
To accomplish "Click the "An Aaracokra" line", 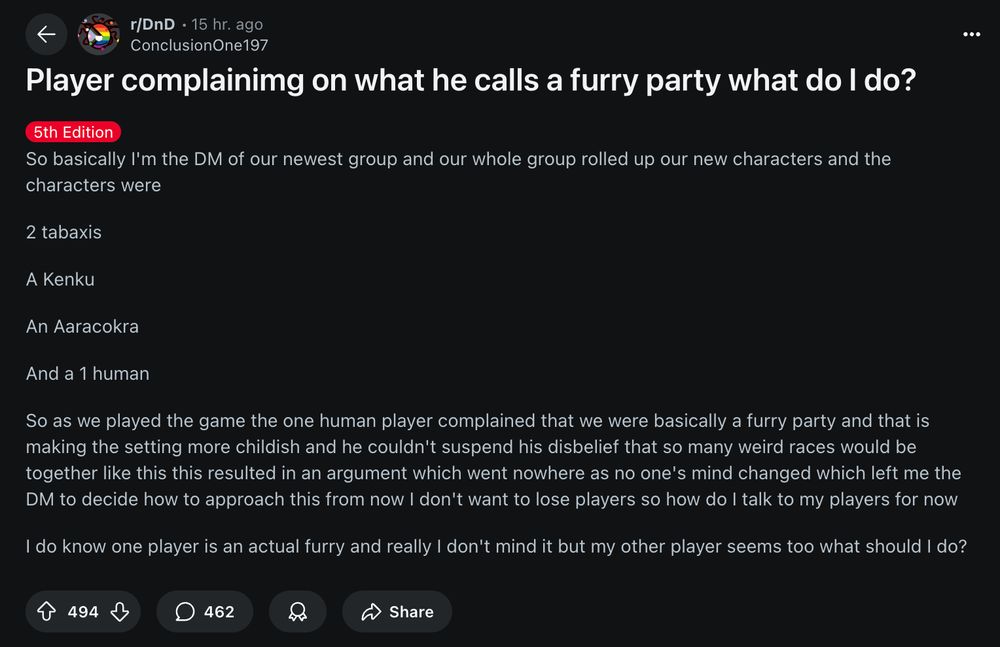I will [82, 326].
